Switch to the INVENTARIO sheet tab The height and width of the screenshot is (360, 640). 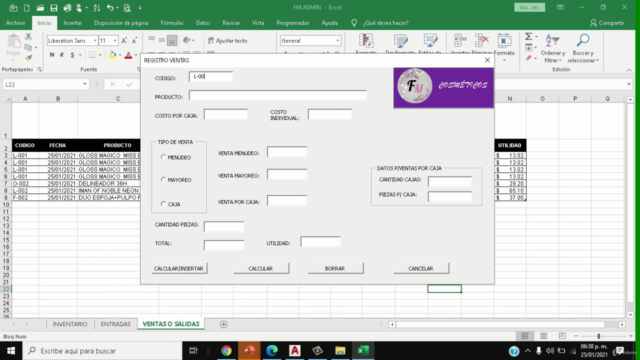click(70, 324)
